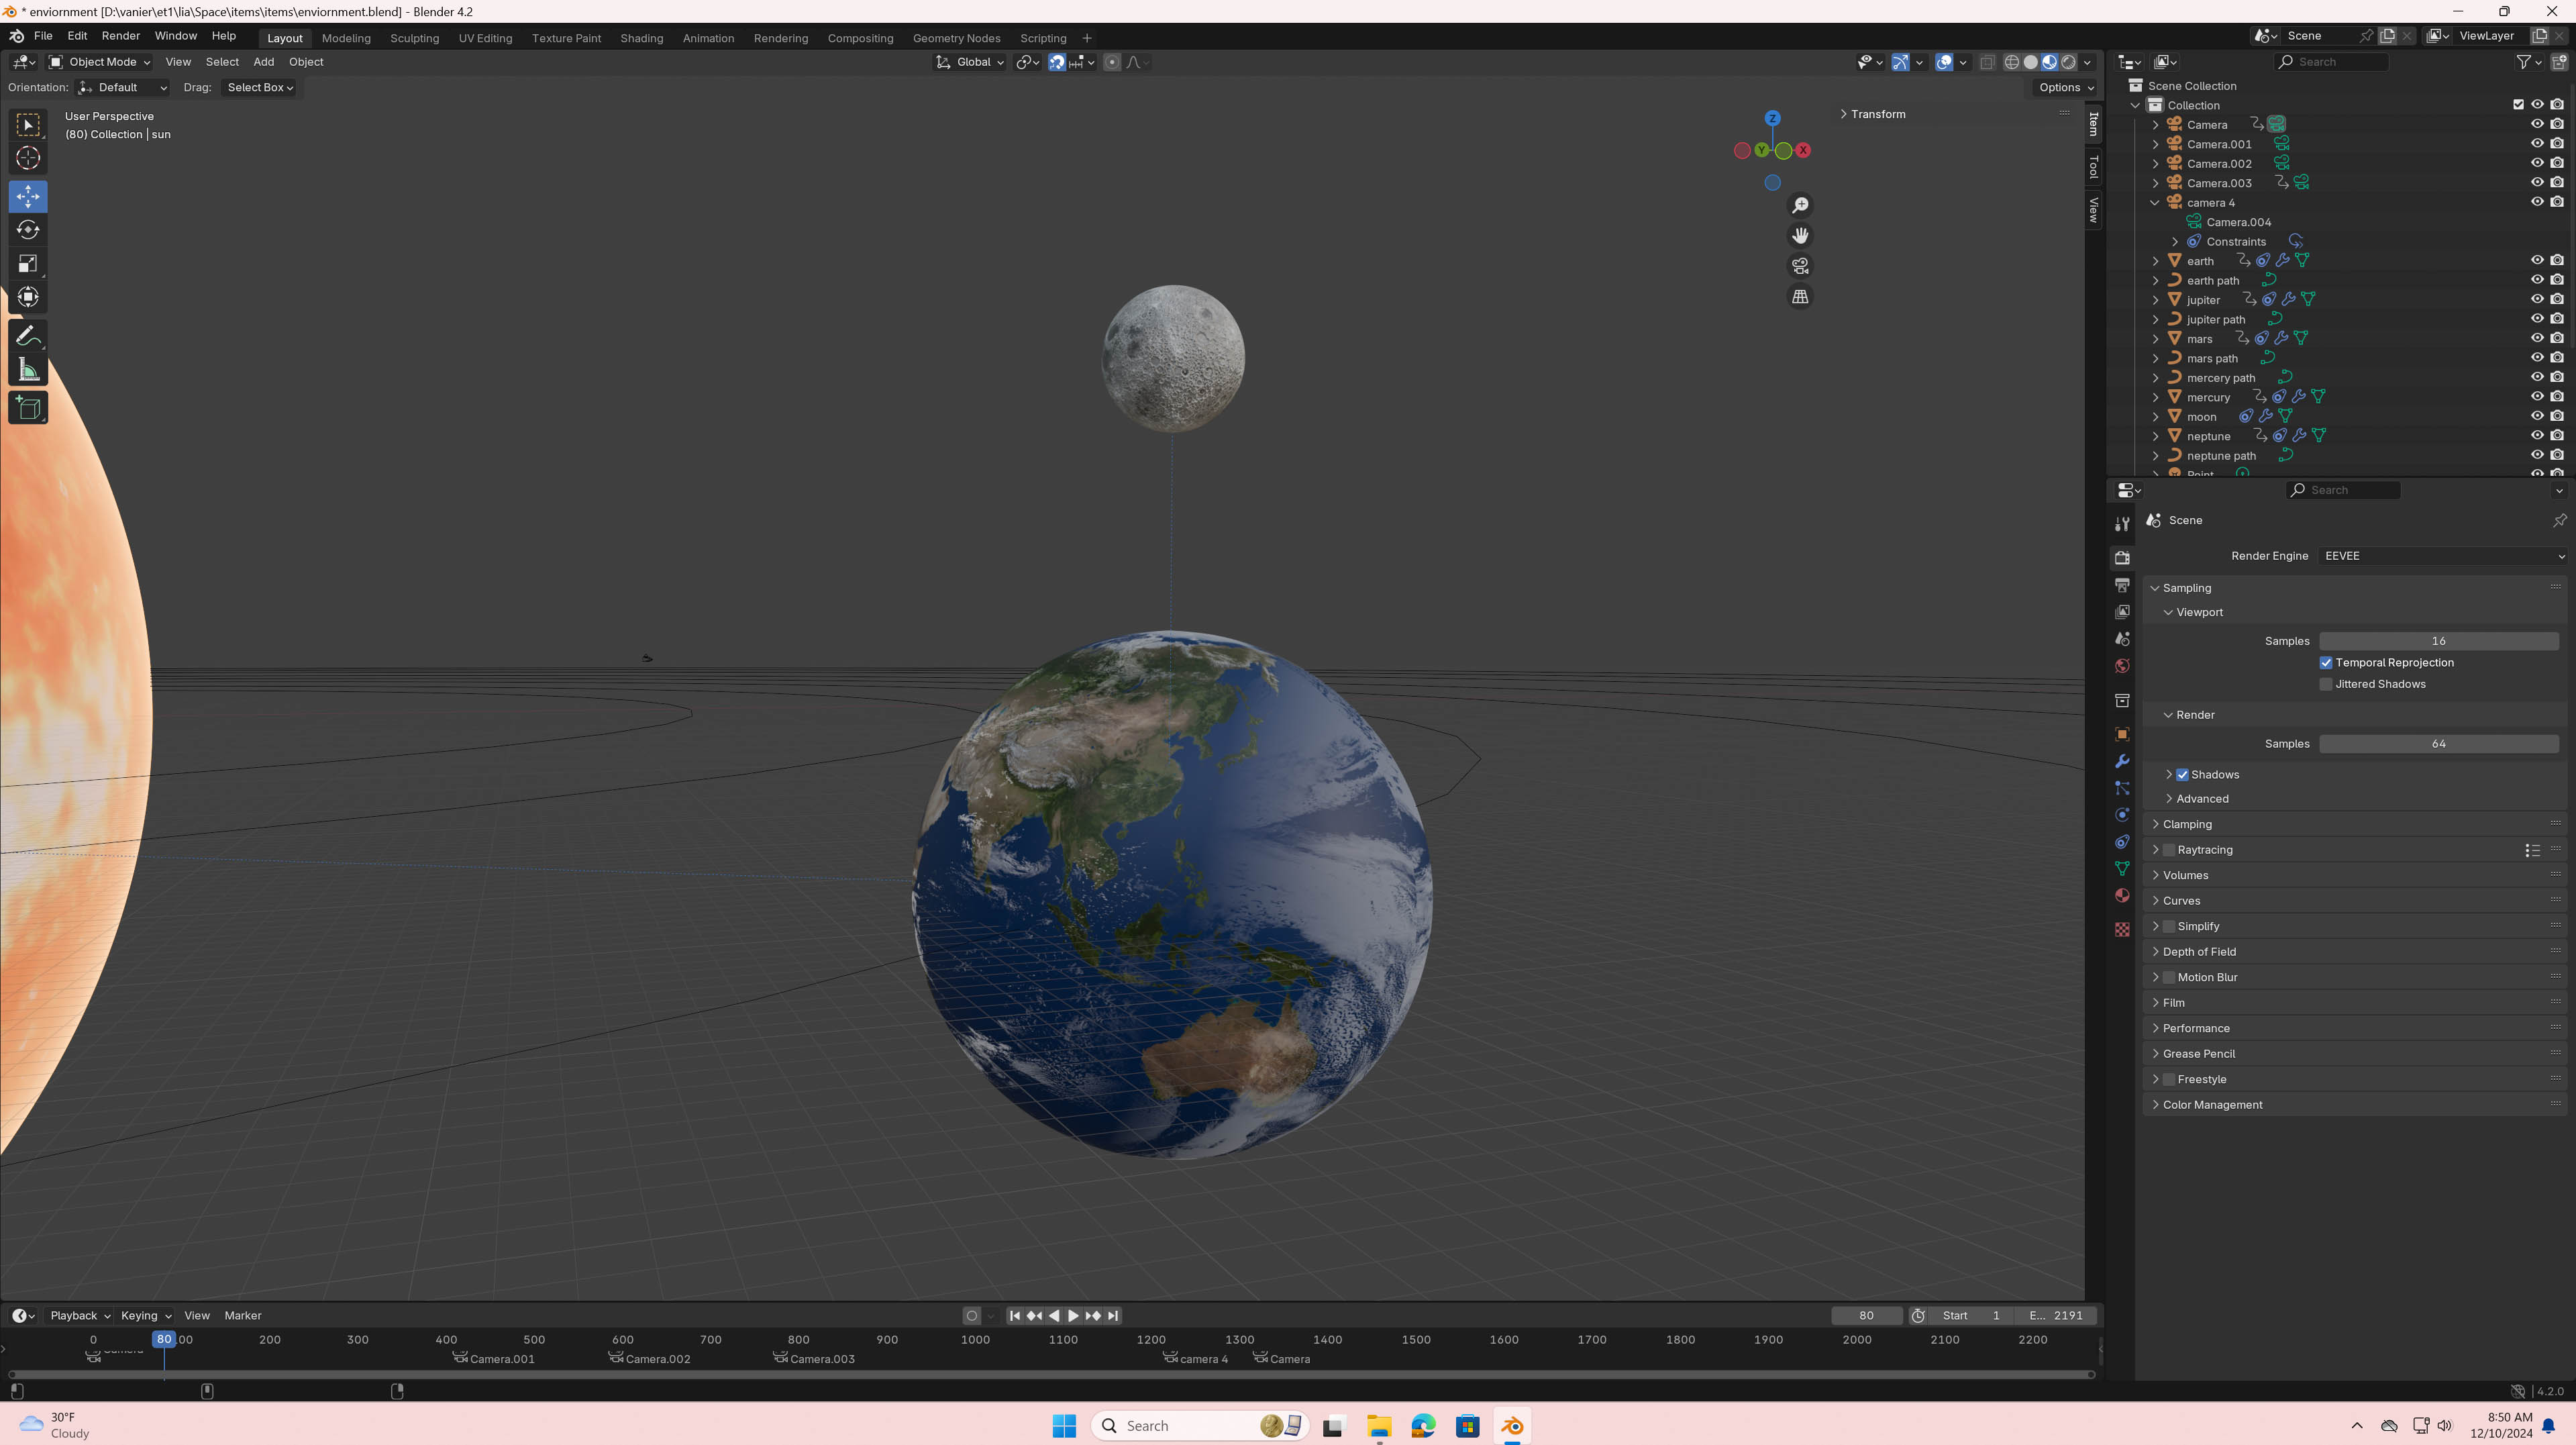Enable the Jittered Shadows checkbox
Viewport: 2576px width, 1445px height.
[2326, 684]
